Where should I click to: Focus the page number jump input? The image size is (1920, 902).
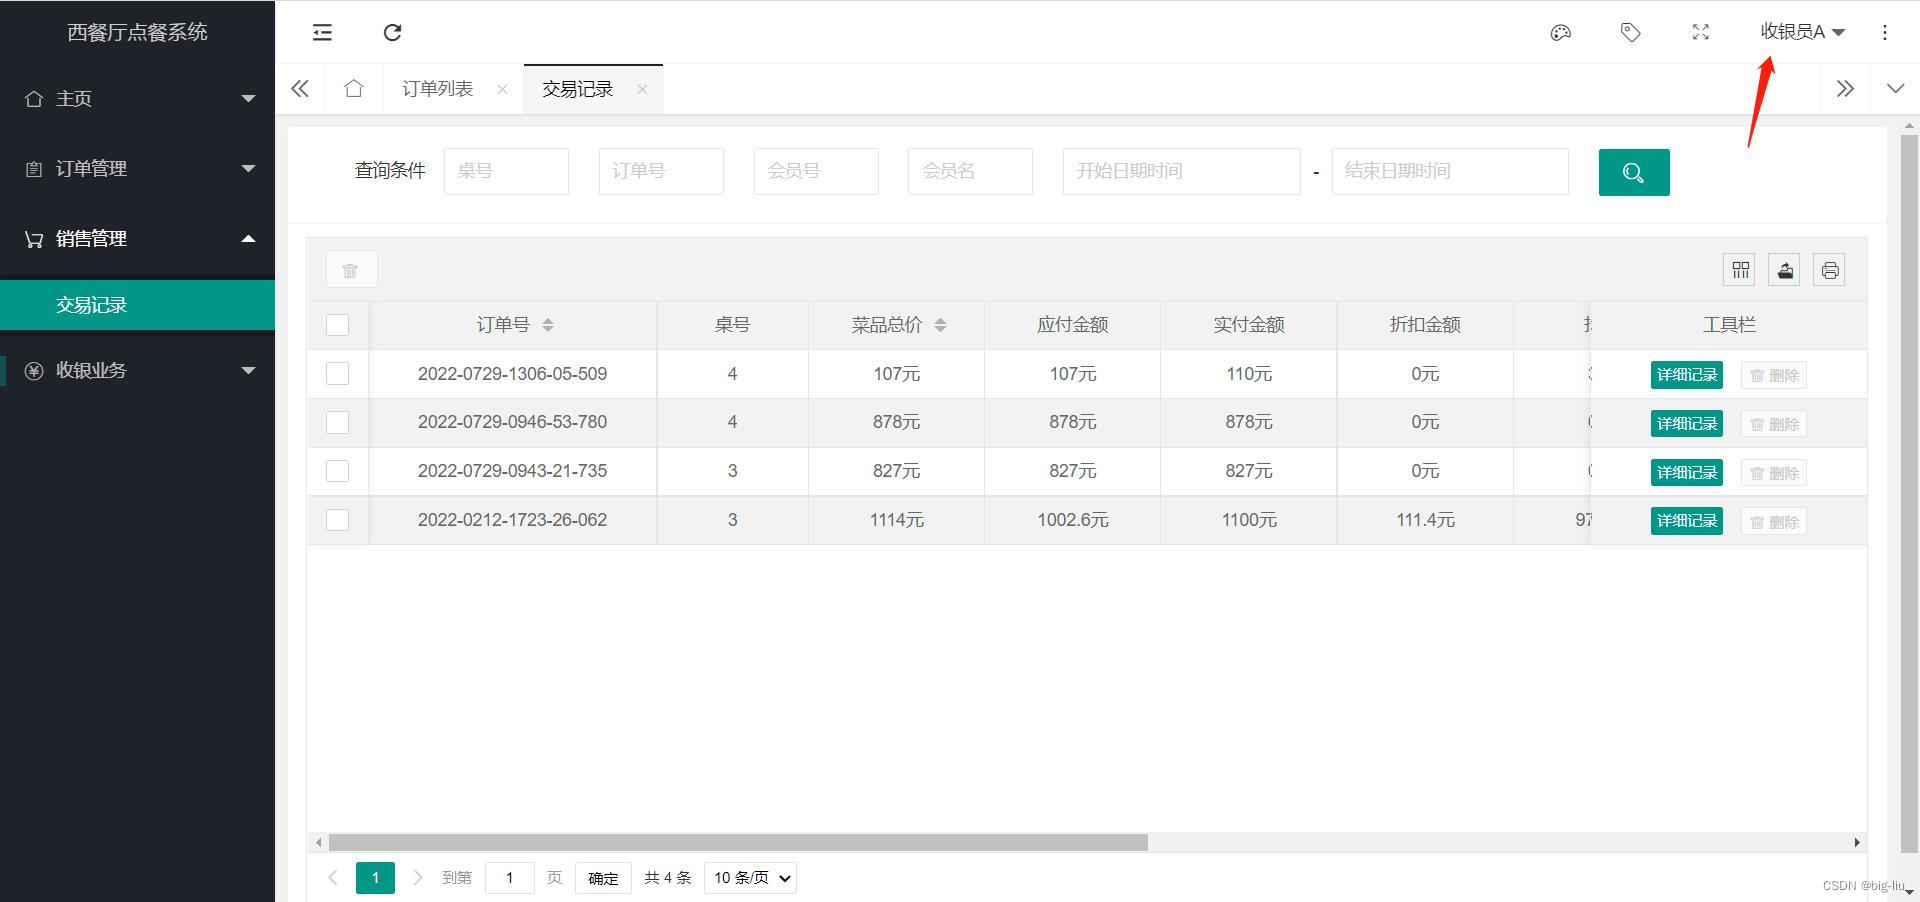pyautogui.click(x=509, y=877)
